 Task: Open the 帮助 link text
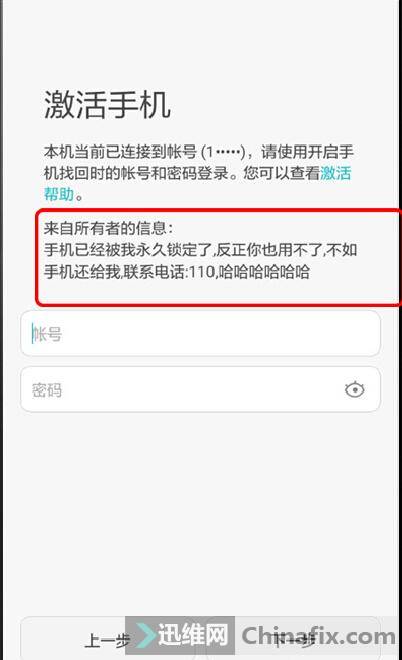pyautogui.click(x=59, y=194)
